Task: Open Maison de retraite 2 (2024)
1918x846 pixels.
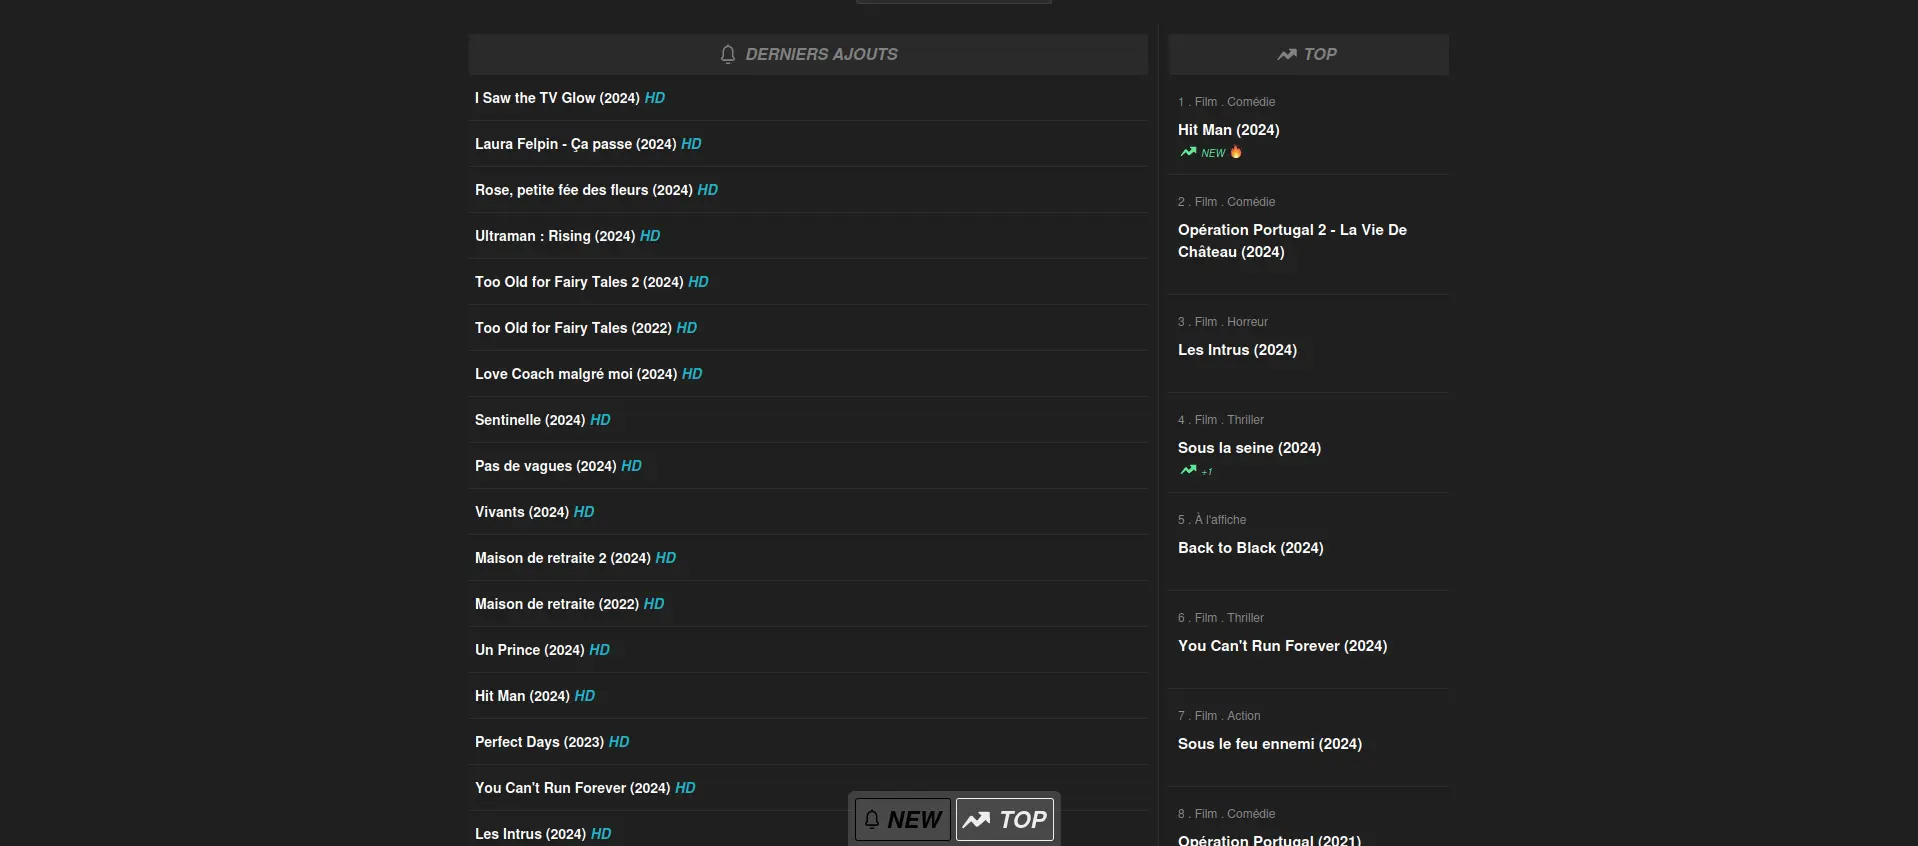Action: [x=563, y=558]
